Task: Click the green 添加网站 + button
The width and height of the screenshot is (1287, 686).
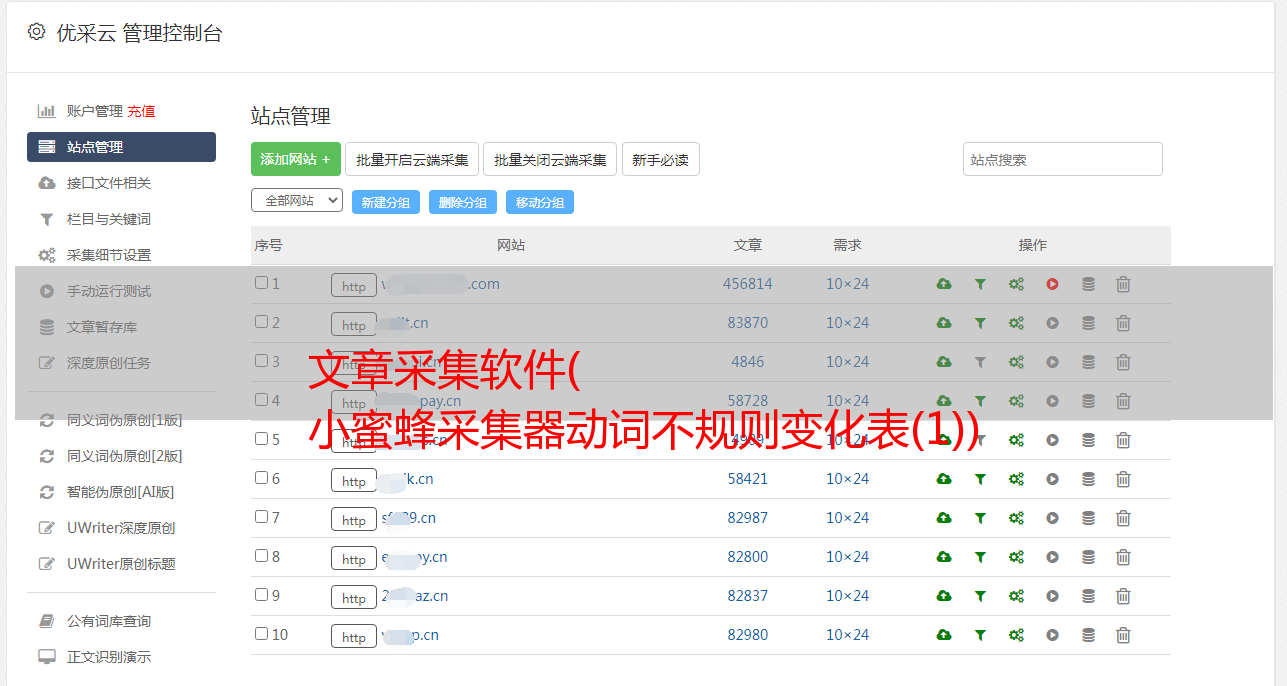Action: click(x=296, y=159)
